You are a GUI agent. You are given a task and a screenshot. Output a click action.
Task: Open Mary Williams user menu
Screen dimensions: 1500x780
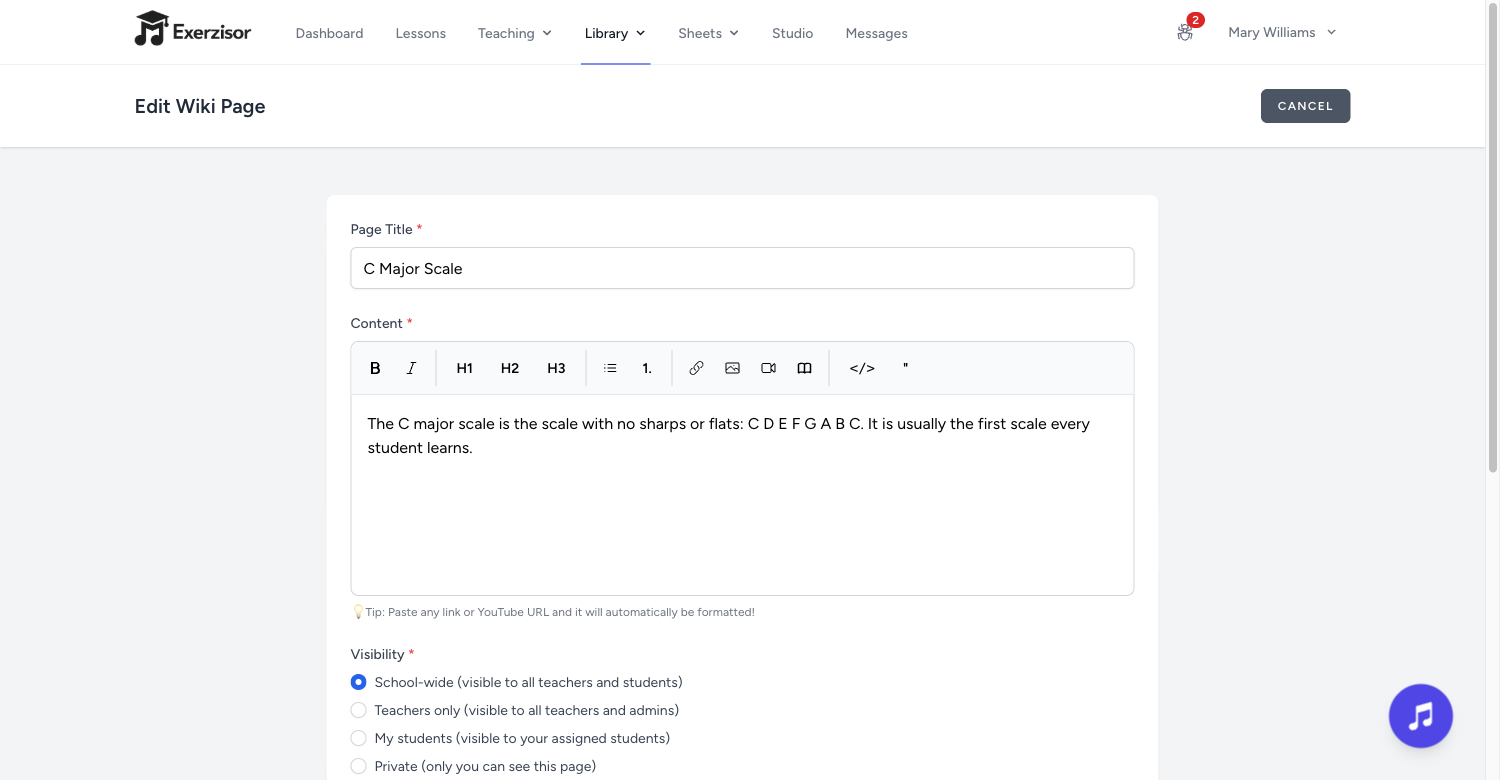click(x=1282, y=32)
